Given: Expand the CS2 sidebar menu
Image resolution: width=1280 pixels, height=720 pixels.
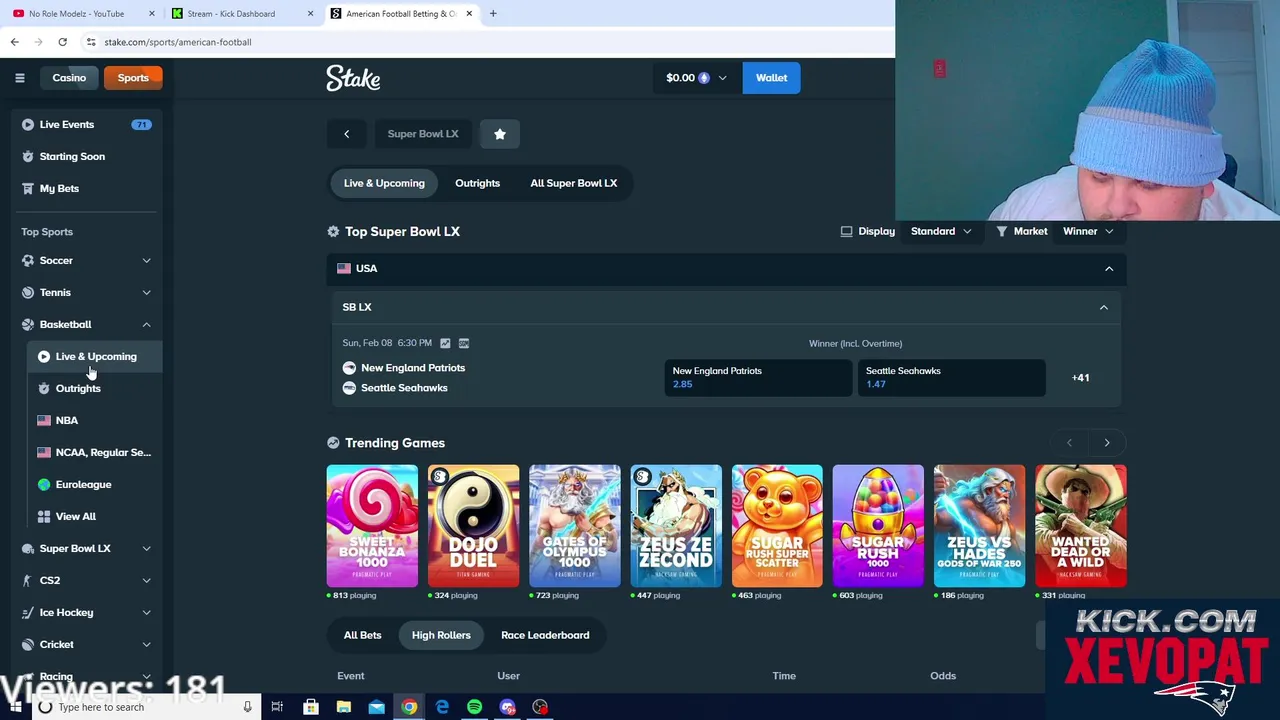Looking at the screenshot, I should point(146,581).
